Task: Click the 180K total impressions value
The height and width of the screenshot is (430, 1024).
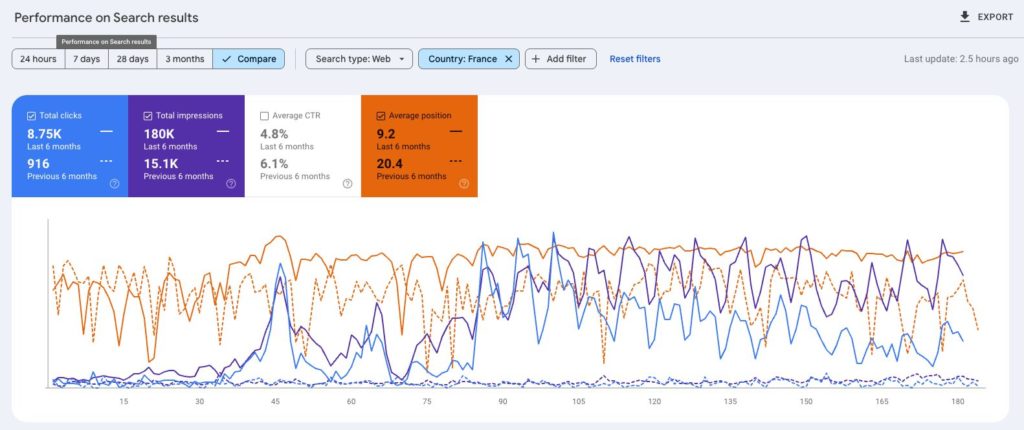Action: [158, 134]
